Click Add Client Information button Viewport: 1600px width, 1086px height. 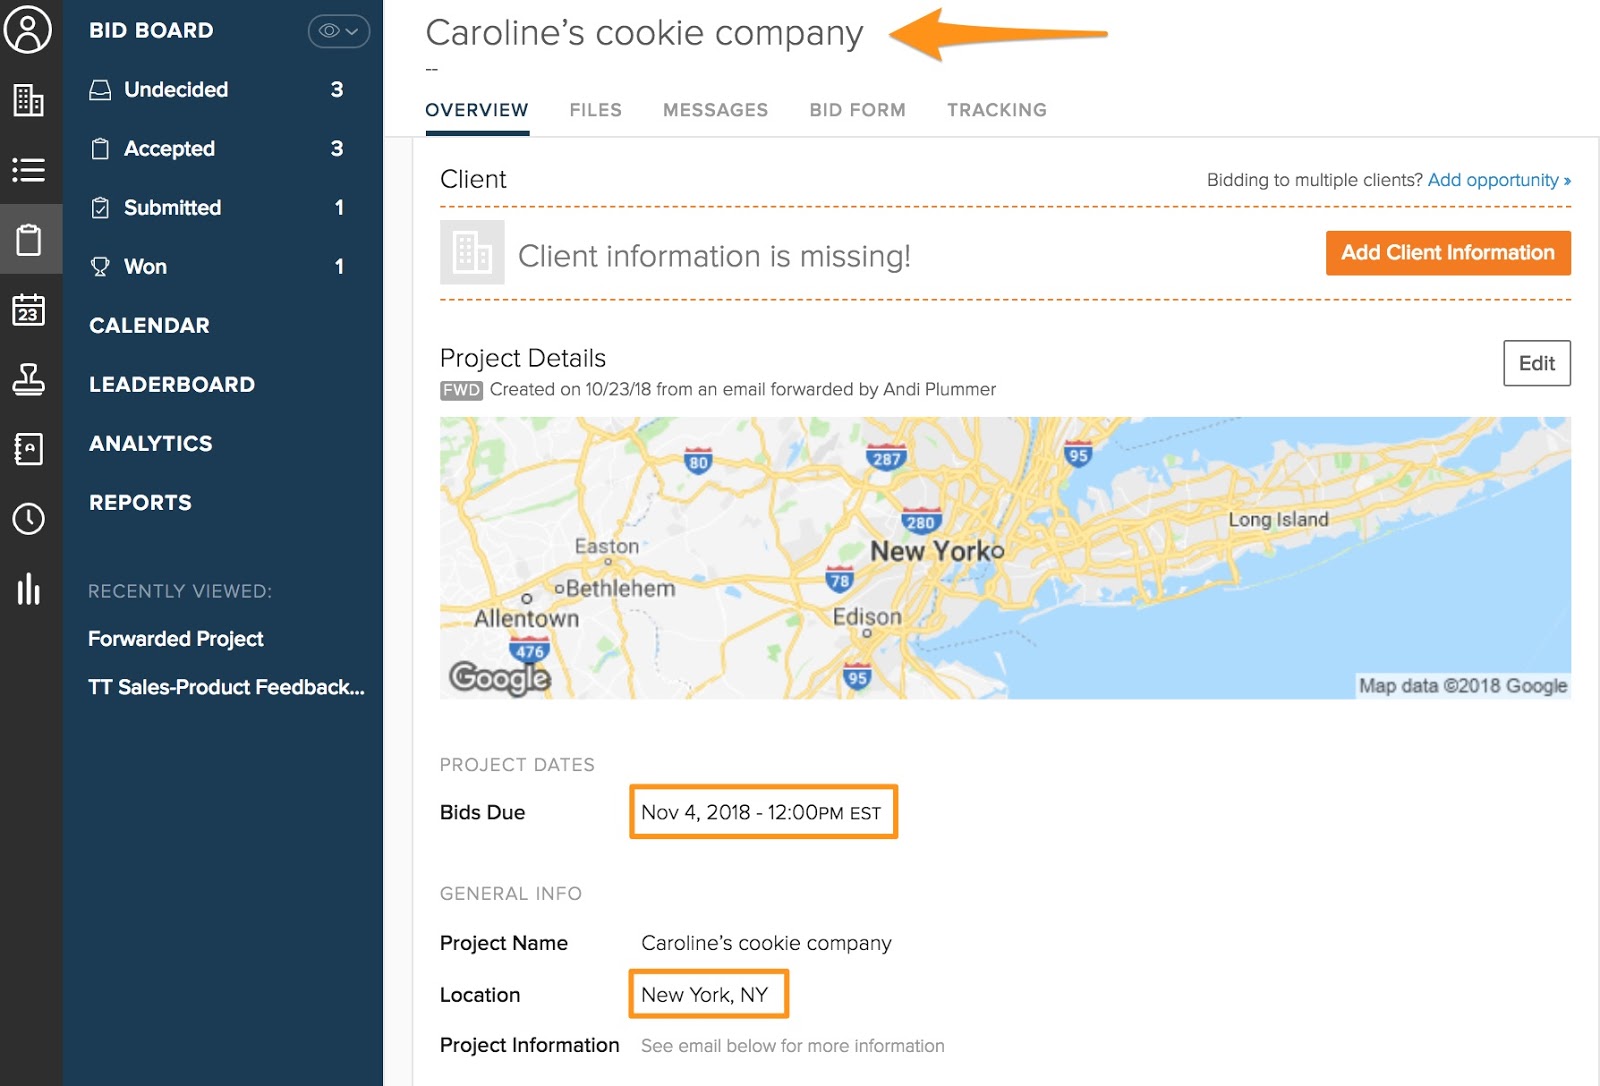(1447, 253)
